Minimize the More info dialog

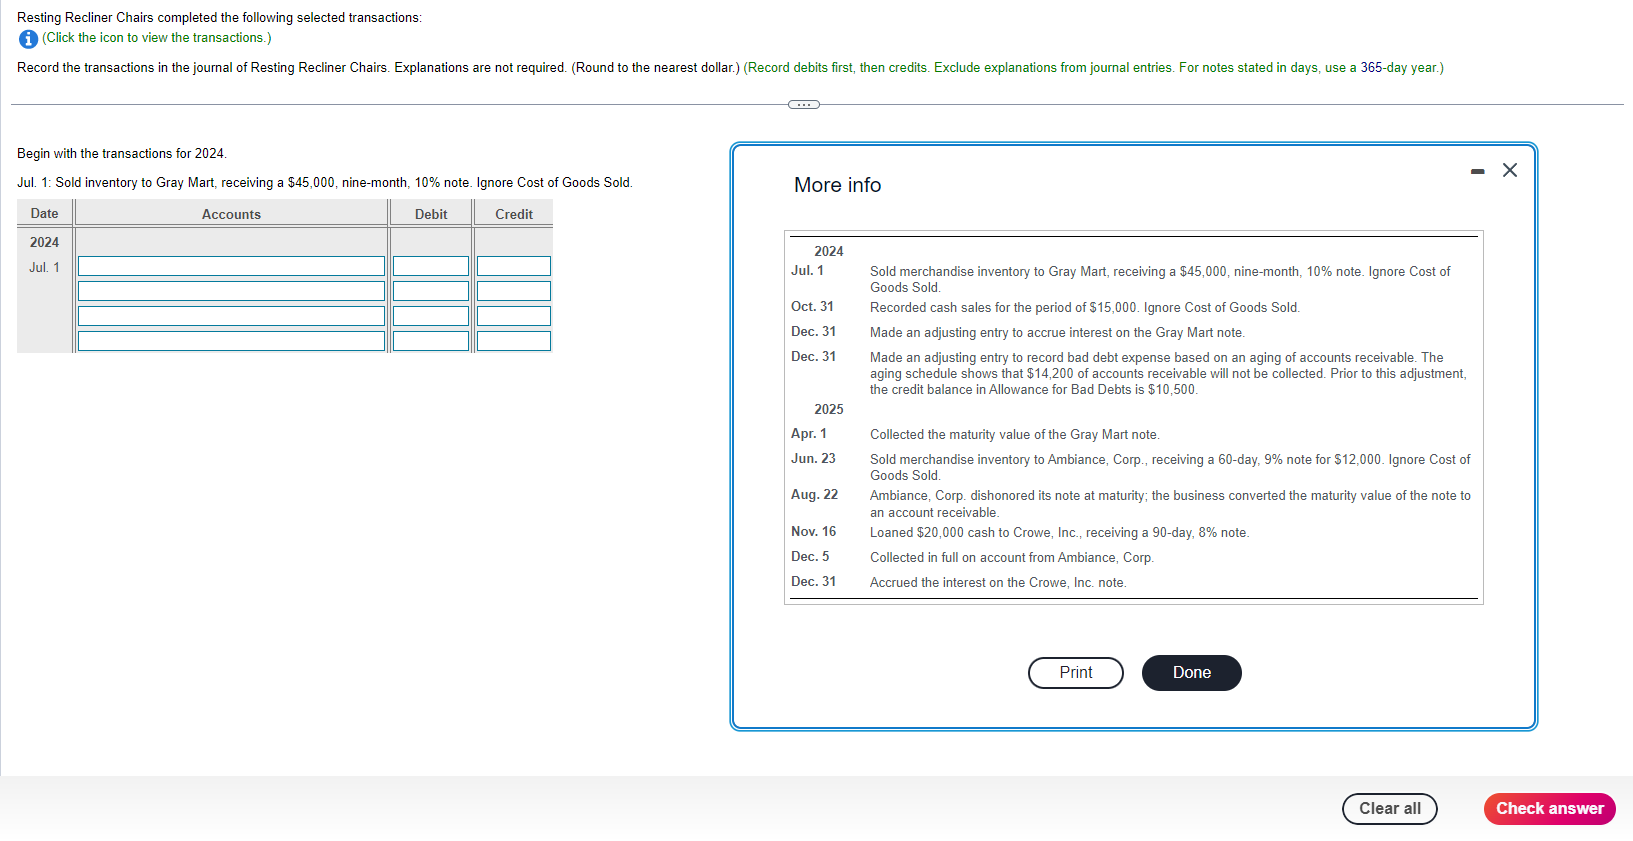1477,172
